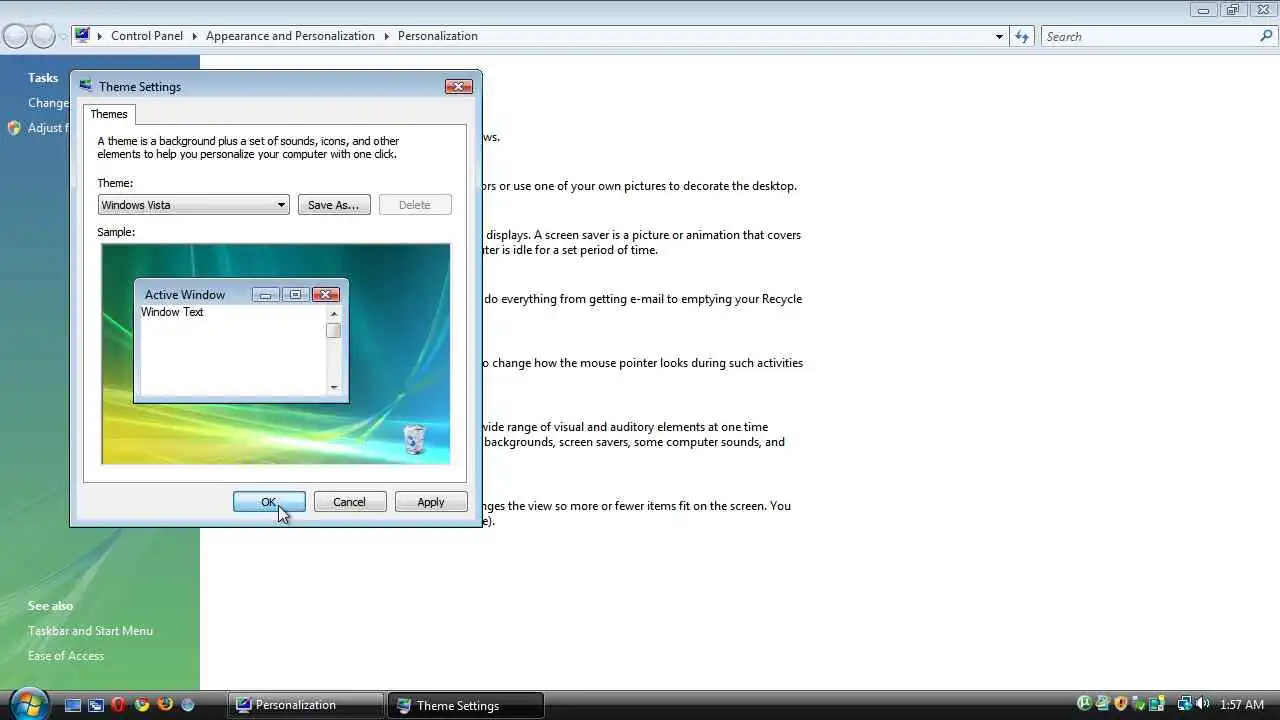1280x720 pixels.
Task: Launch Opera from quick launch
Action: [119, 705]
